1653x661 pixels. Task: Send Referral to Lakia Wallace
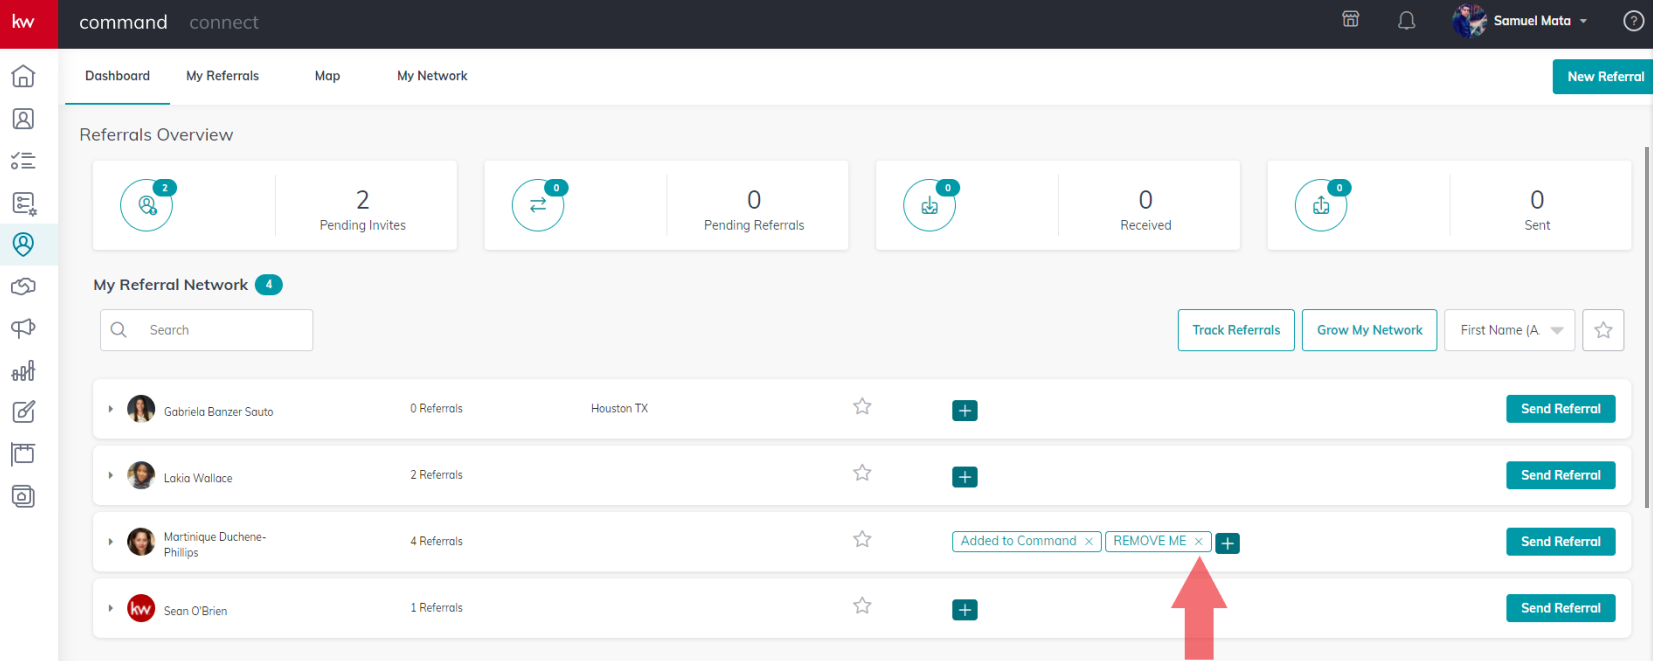point(1560,475)
